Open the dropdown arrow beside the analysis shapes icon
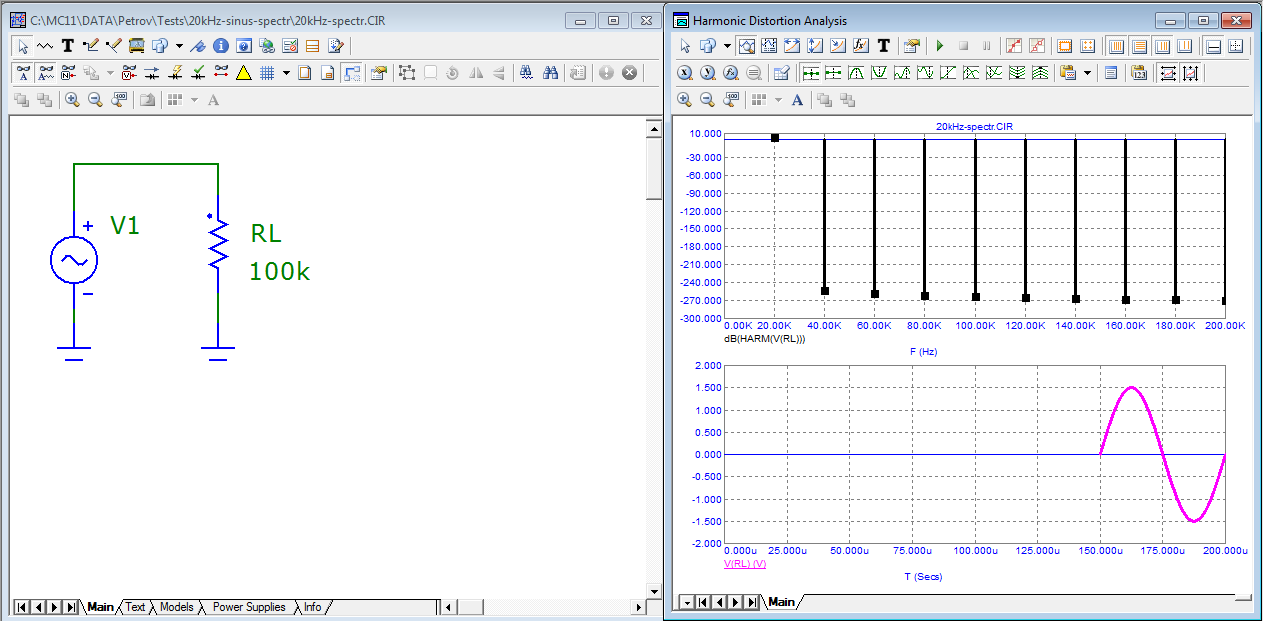1263x621 pixels. pos(726,46)
